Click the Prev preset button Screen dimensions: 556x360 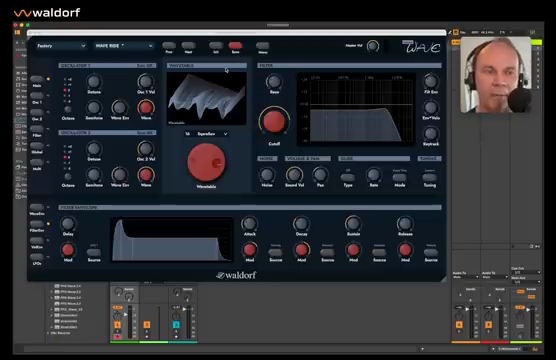click(169, 45)
